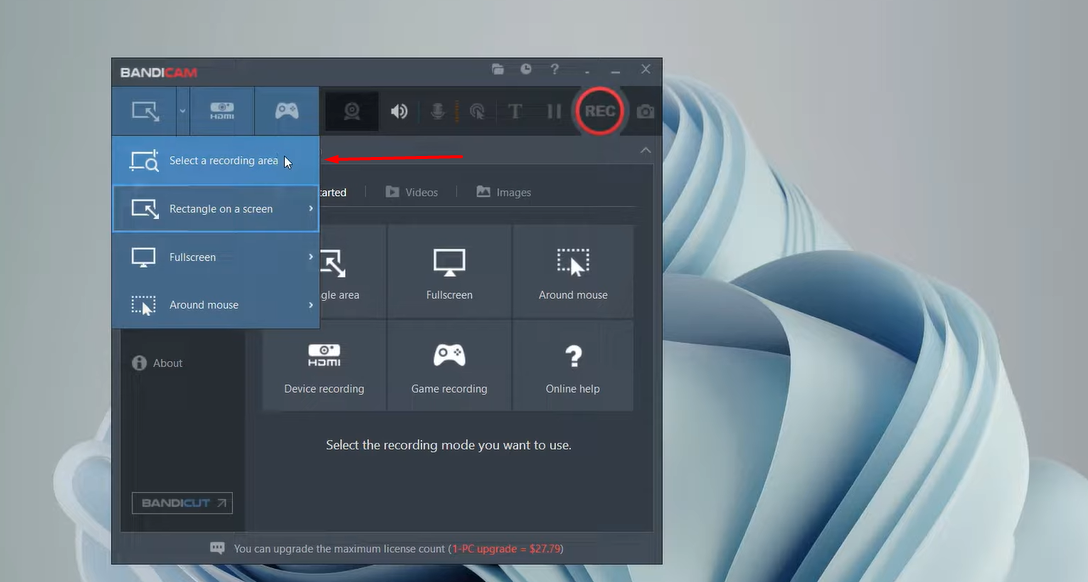Click the text overlay T icon
Image resolution: width=1088 pixels, height=582 pixels.
(515, 111)
